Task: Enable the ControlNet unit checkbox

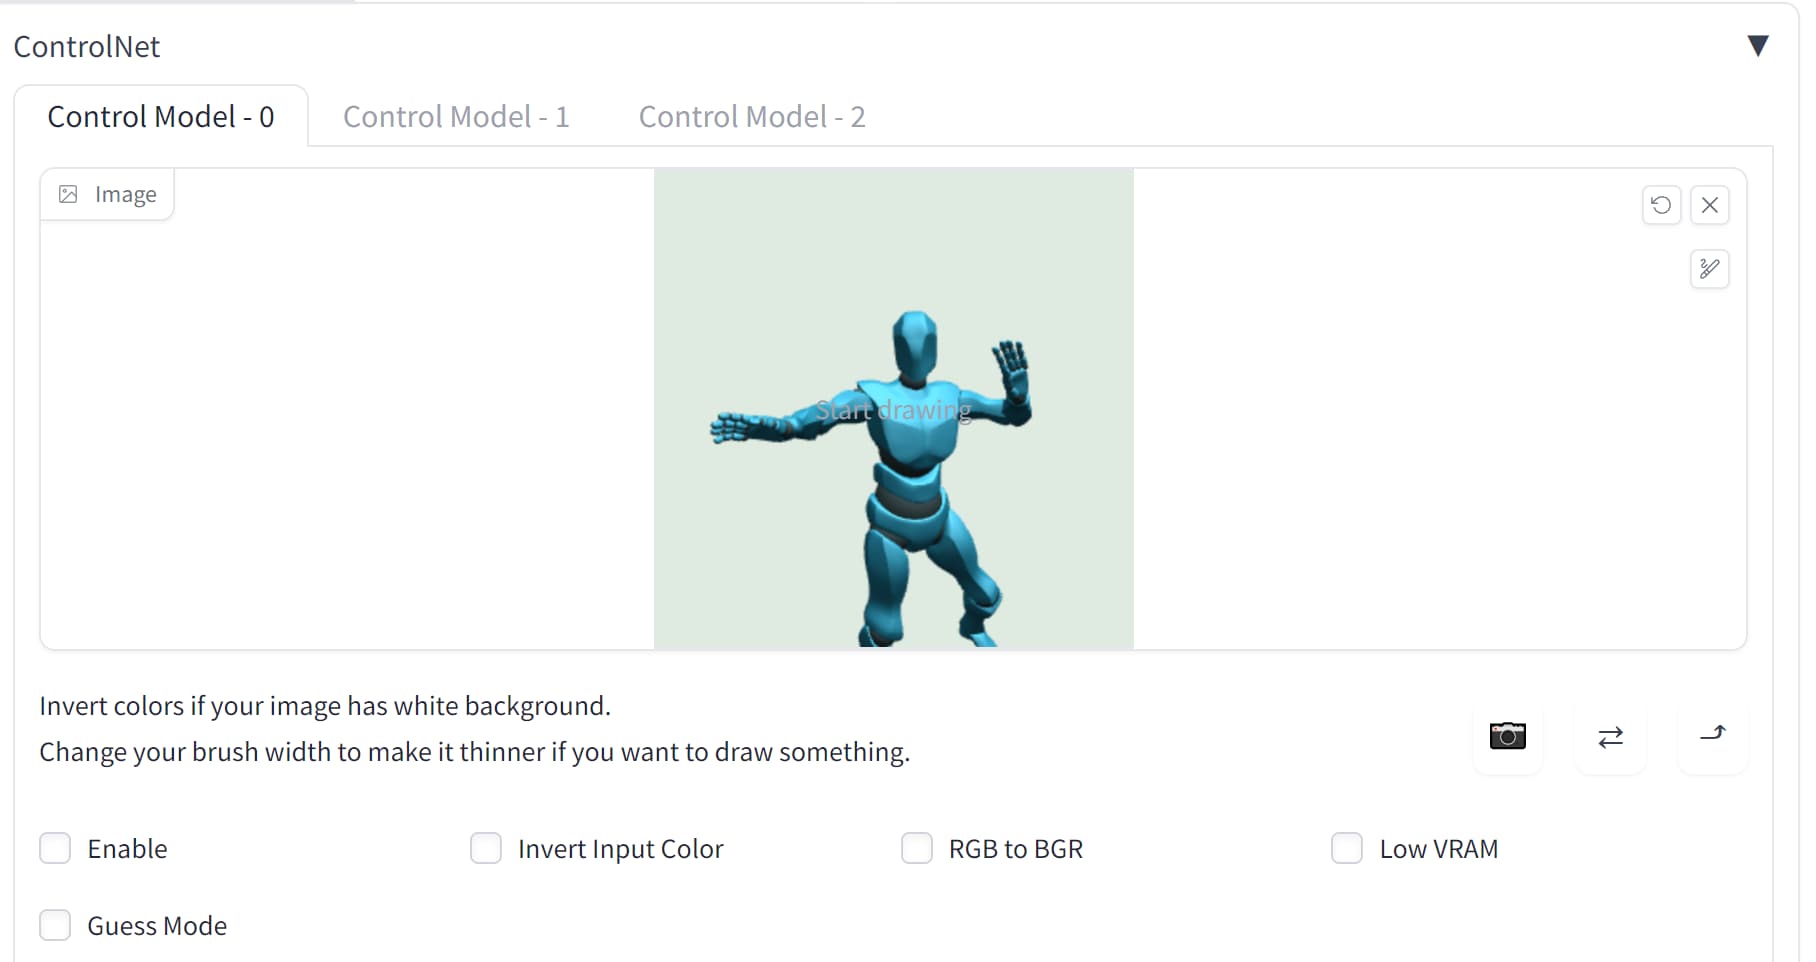Action: click(55, 848)
